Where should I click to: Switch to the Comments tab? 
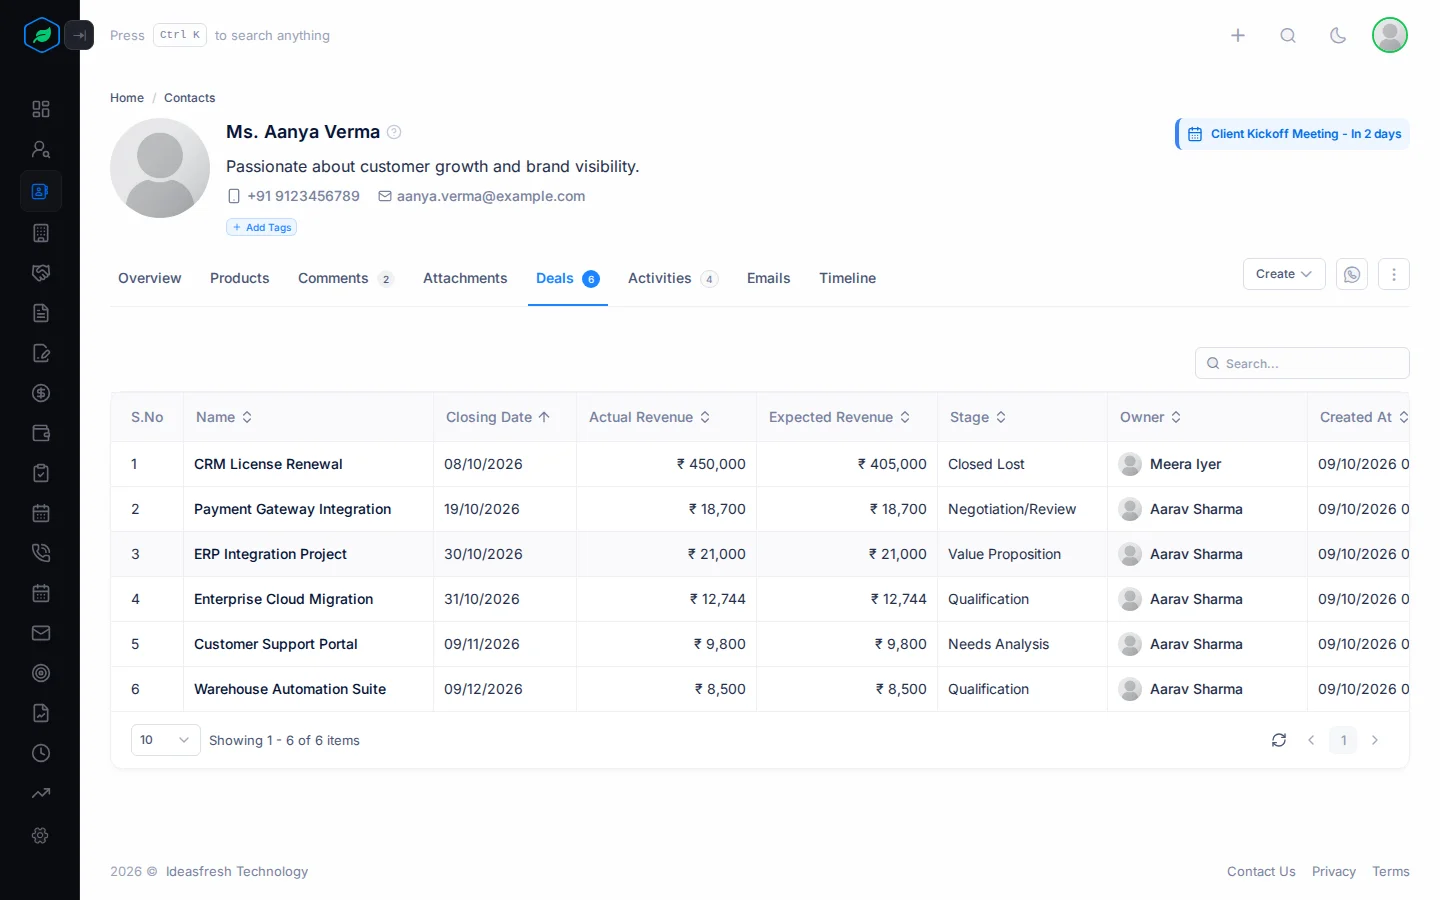(x=345, y=278)
